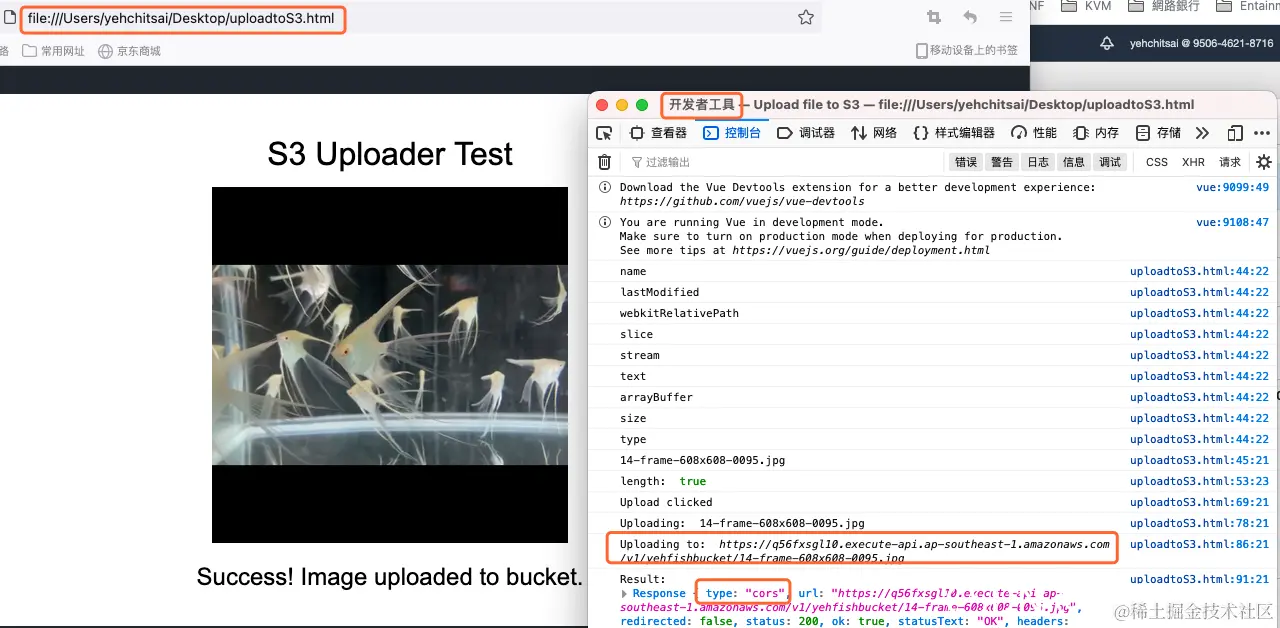The height and width of the screenshot is (628, 1280).
Task: Open the 查看器 inspector tab
Action: point(658,133)
